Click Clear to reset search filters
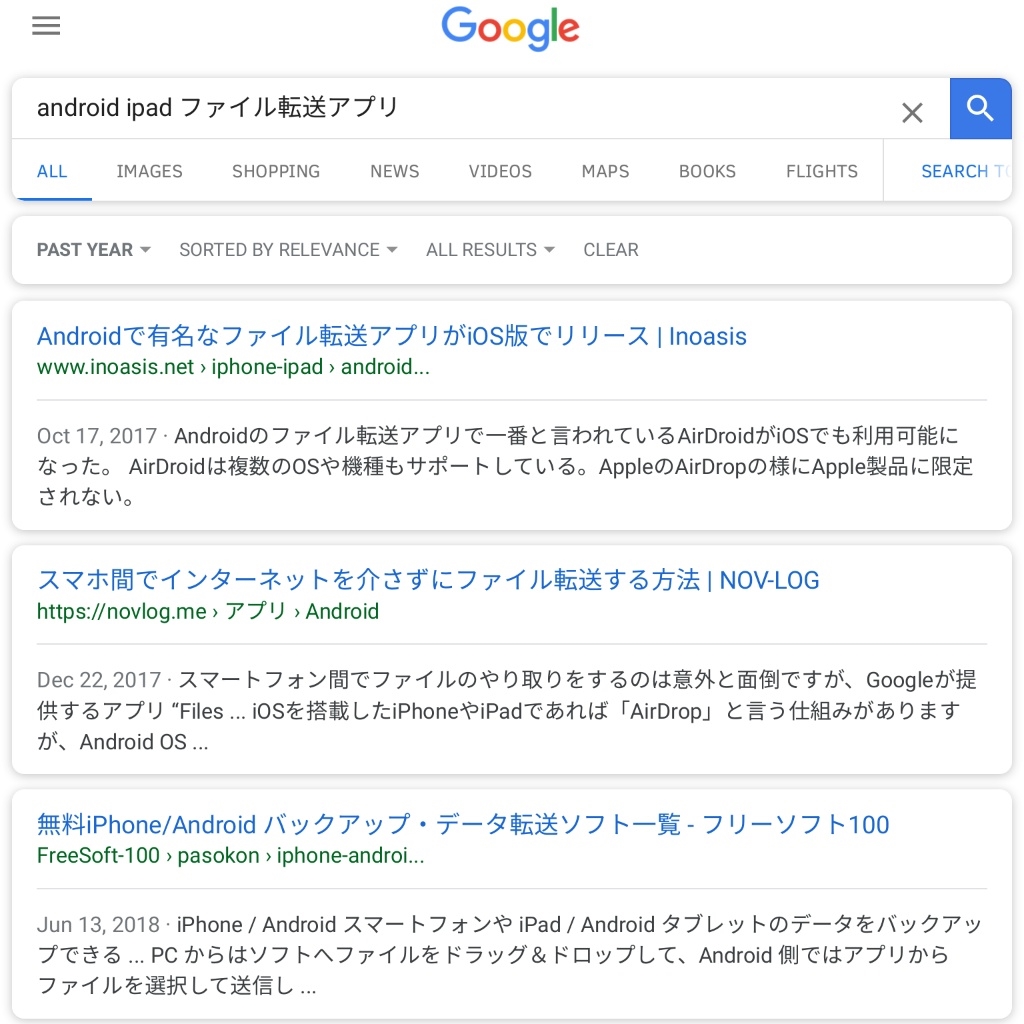 click(x=611, y=249)
